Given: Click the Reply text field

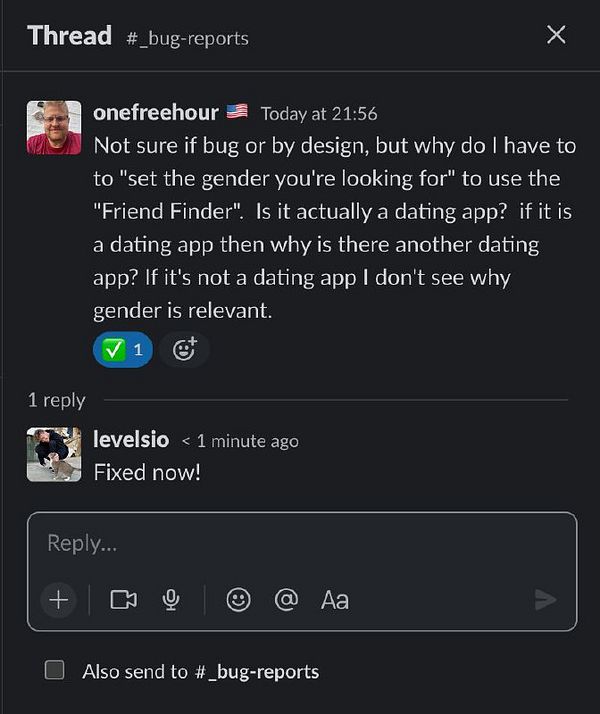Looking at the screenshot, I should click(300, 544).
